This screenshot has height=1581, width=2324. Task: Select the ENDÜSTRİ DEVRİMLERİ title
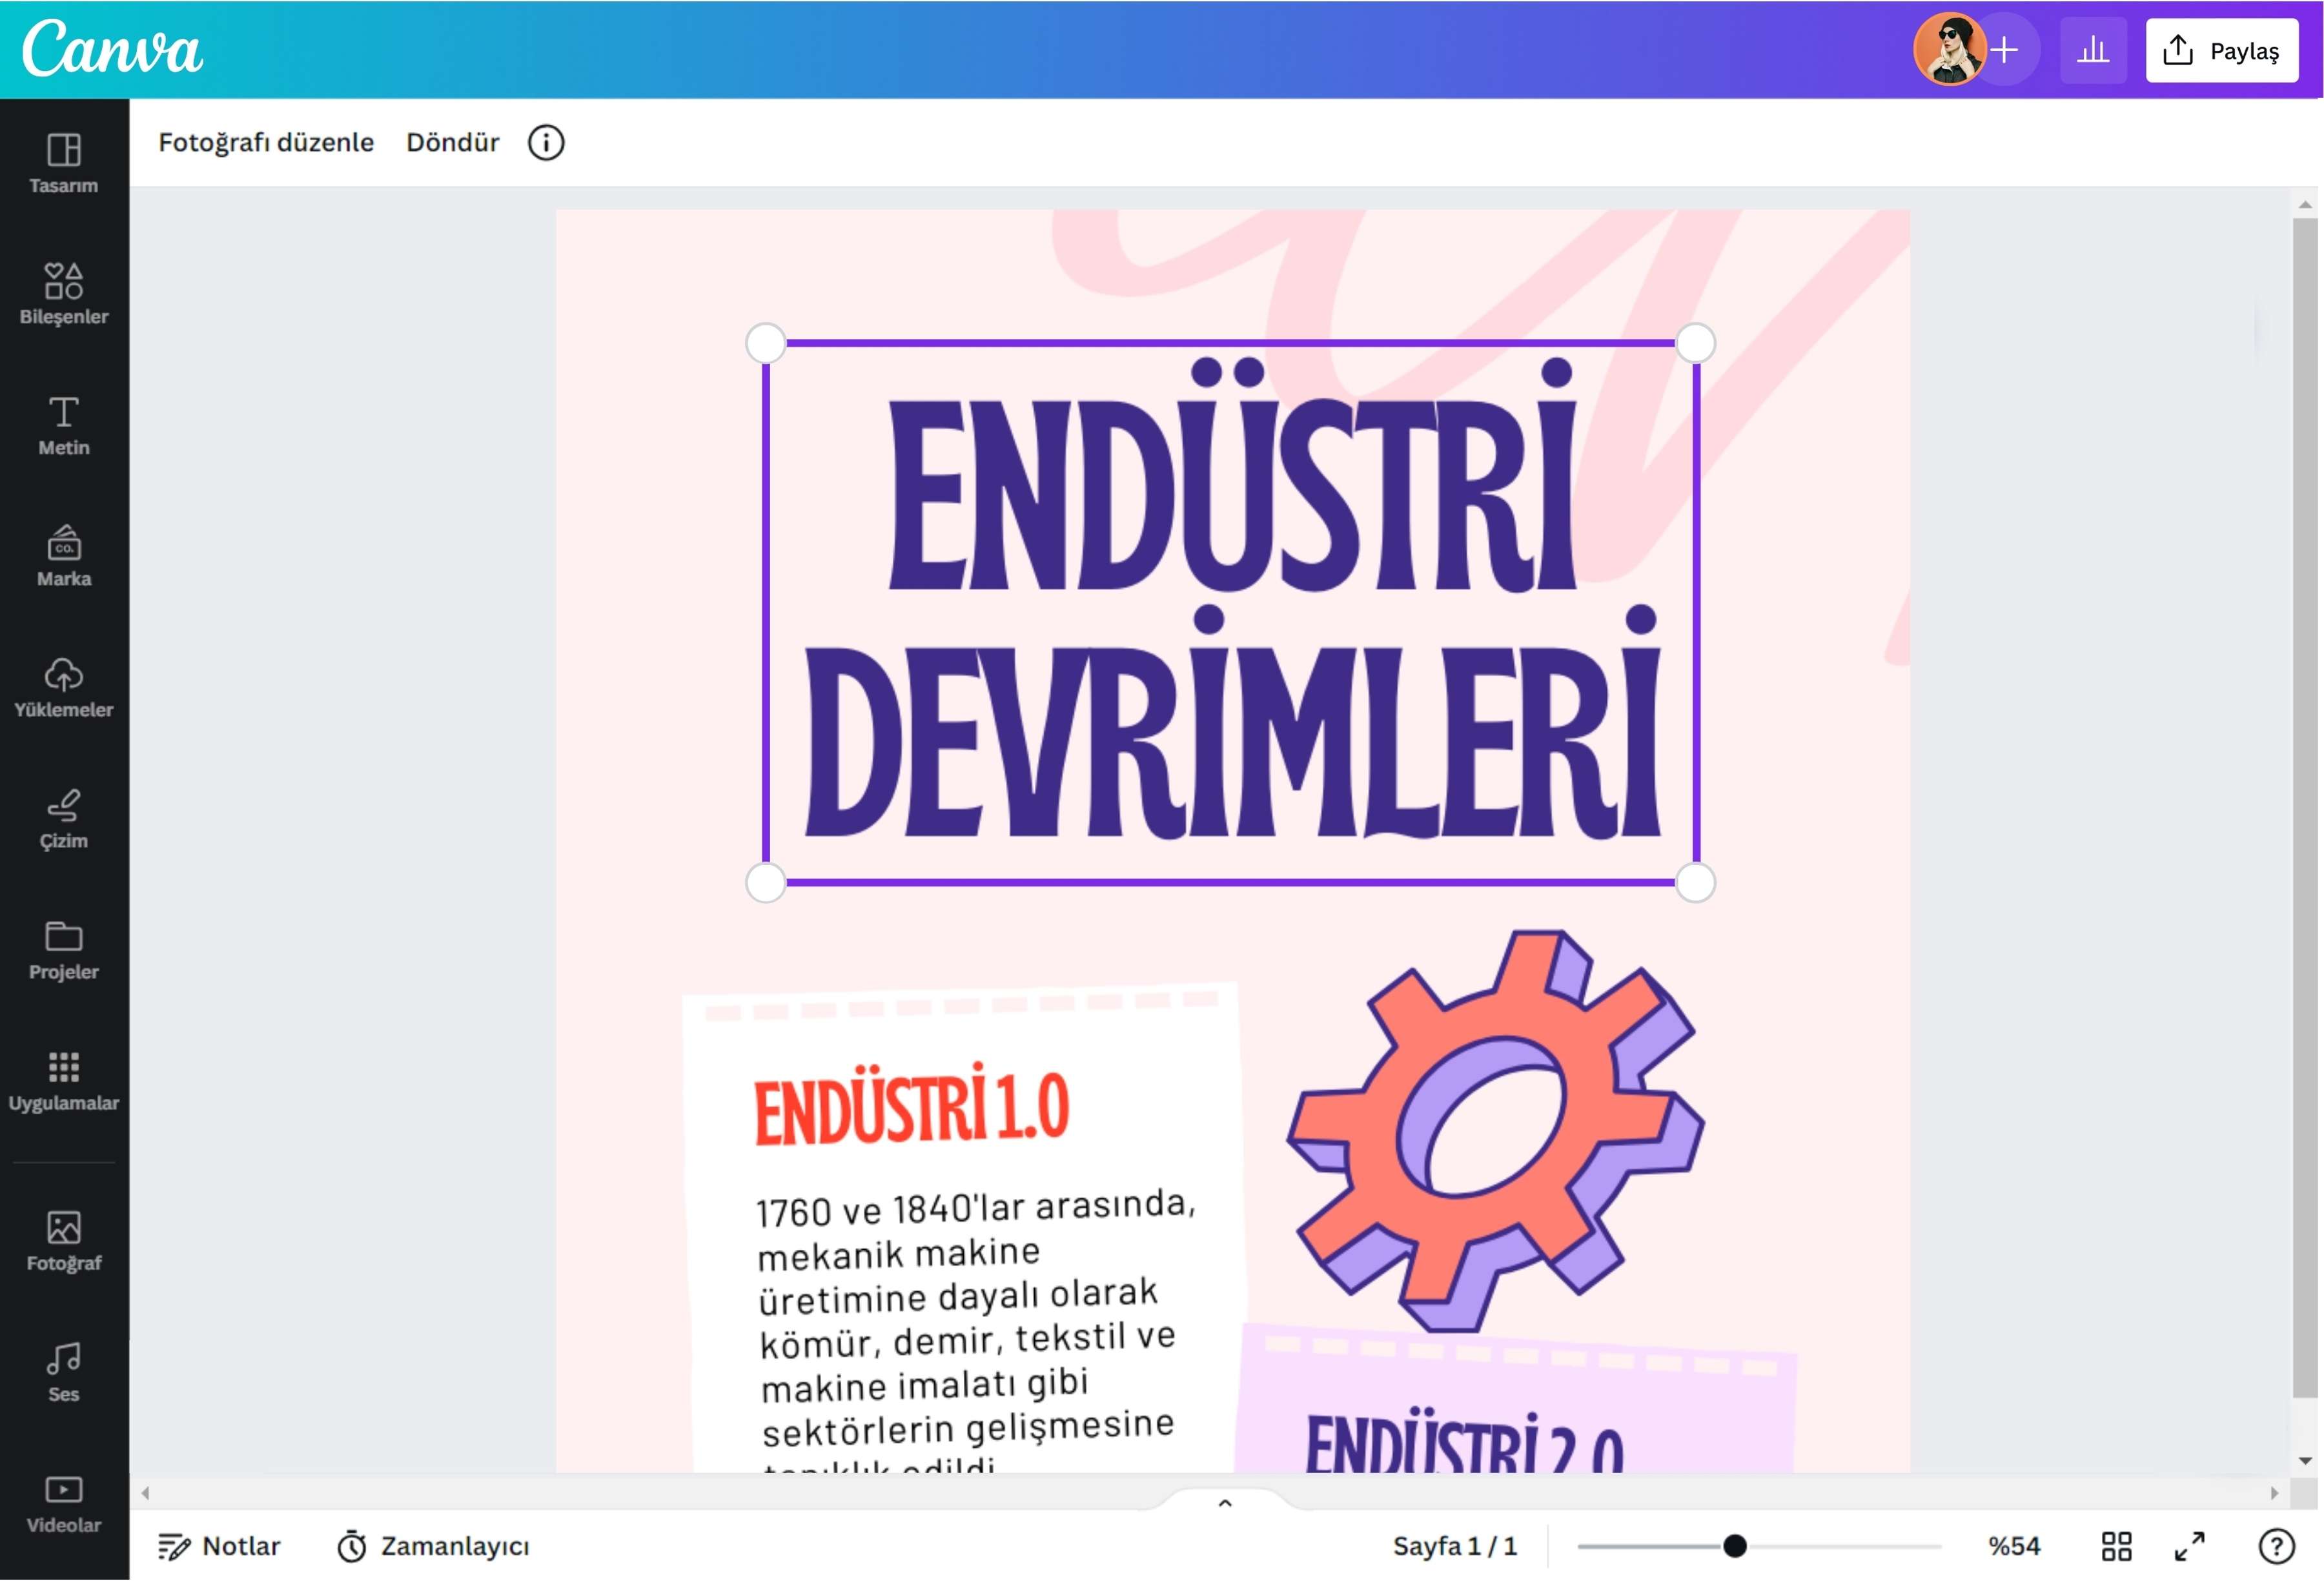(x=1231, y=600)
